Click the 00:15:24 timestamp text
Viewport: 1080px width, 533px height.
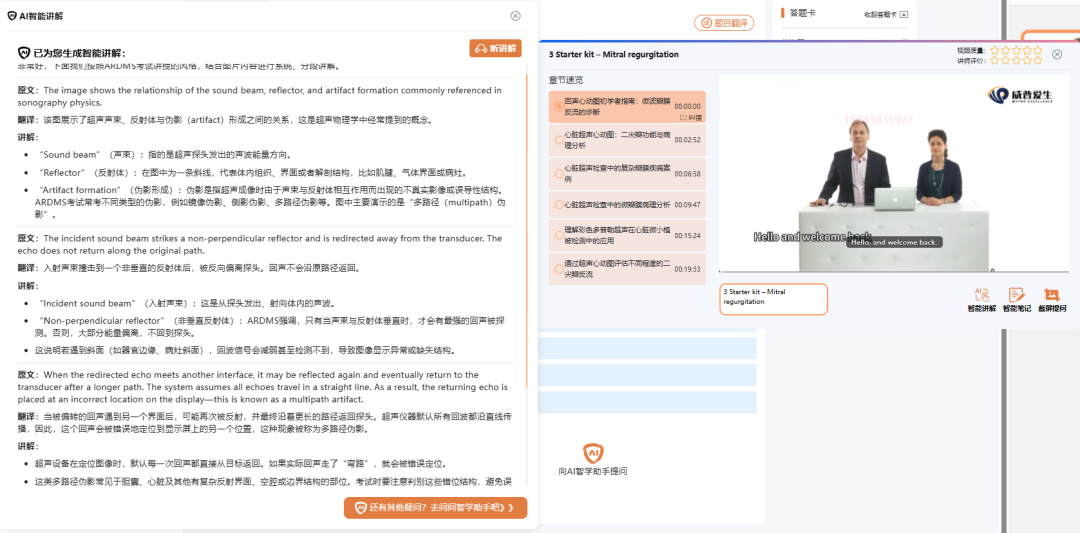687,236
